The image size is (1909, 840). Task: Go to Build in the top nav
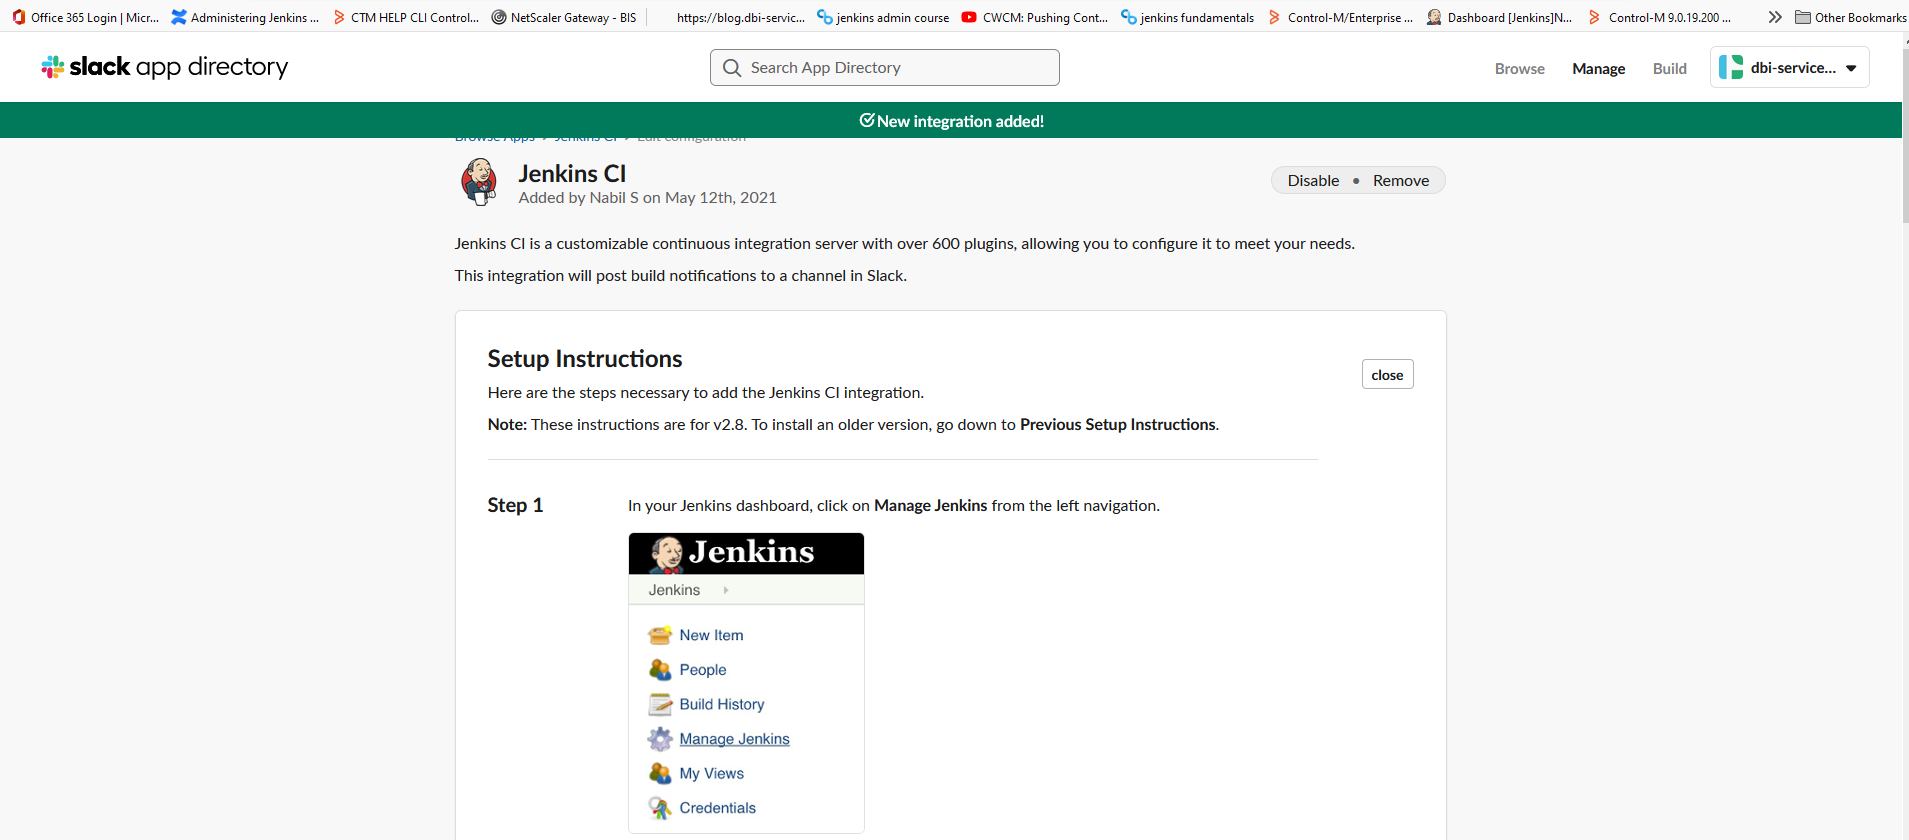point(1669,68)
